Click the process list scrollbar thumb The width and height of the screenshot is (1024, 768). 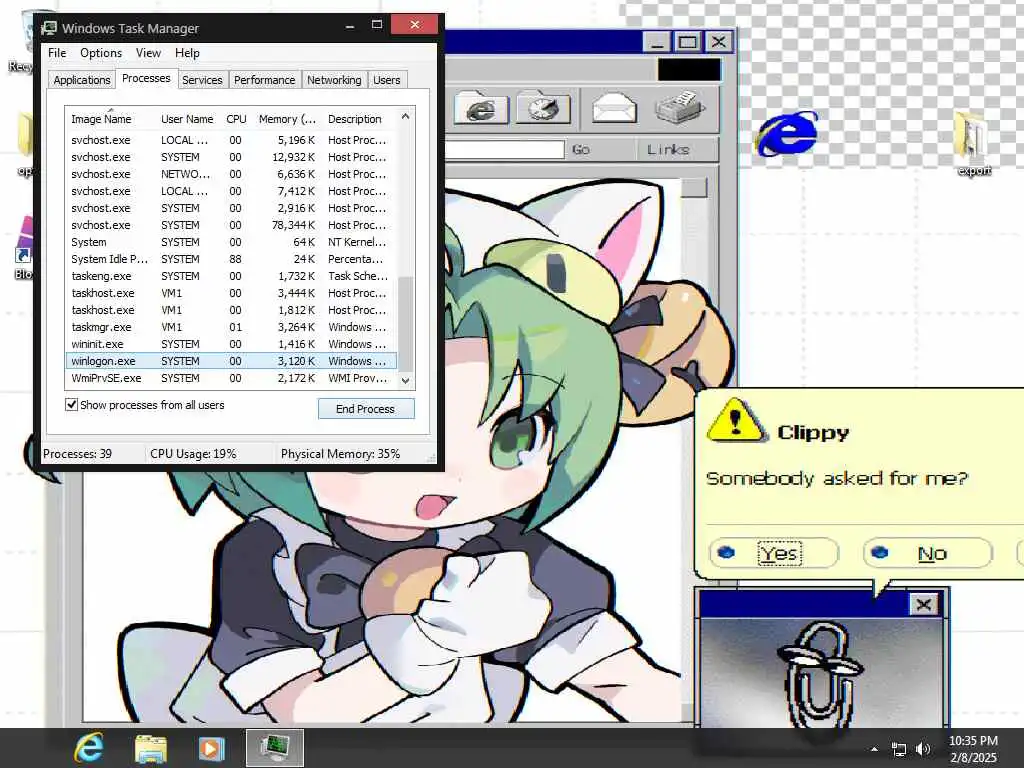[x=406, y=323]
